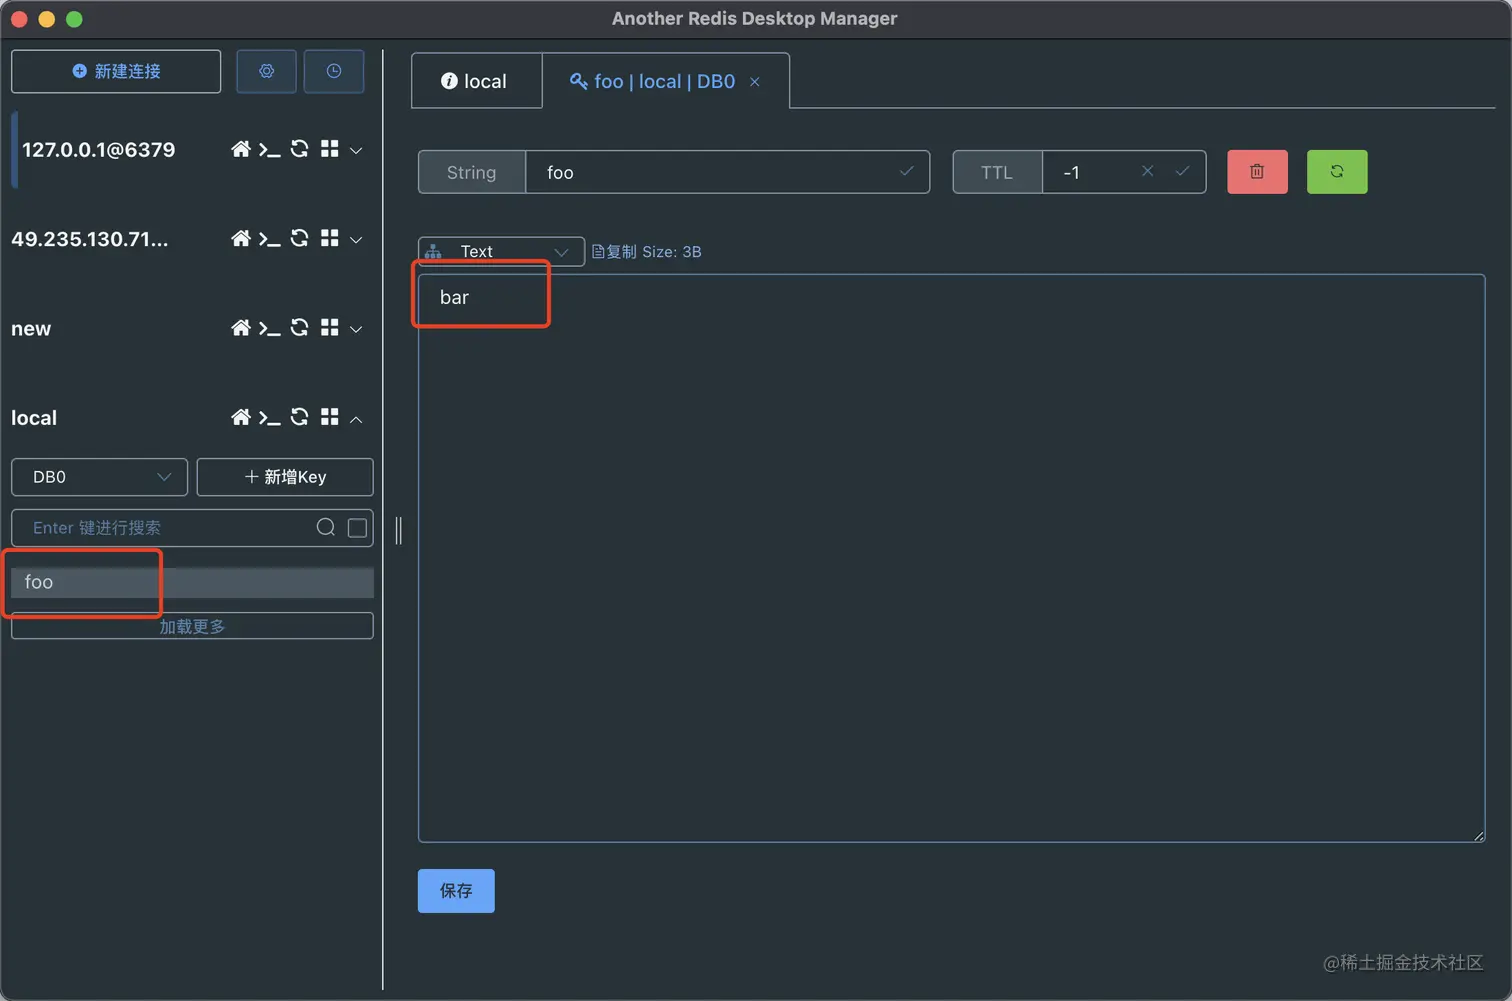Click the sidebar resize handle
Image resolution: width=1512 pixels, height=1001 pixels.
(x=399, y=530)
